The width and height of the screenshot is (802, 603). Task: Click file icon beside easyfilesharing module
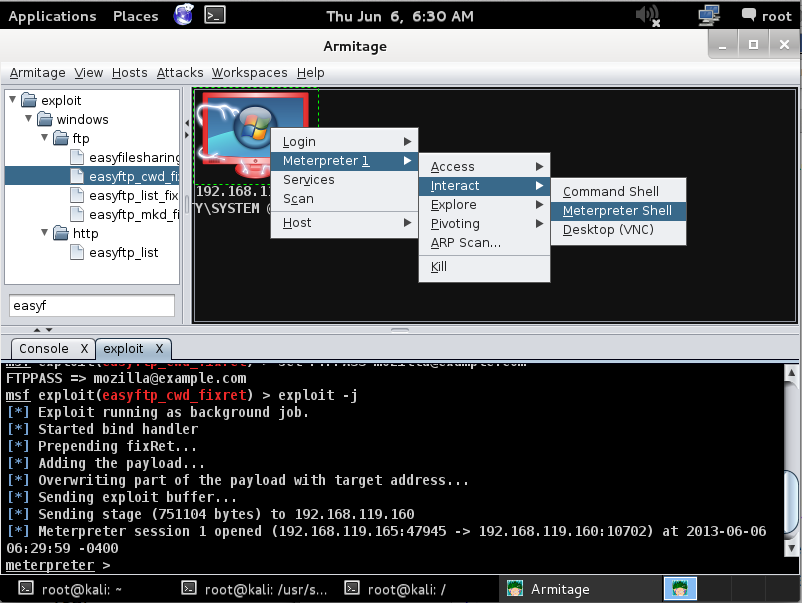click(77, 157)
